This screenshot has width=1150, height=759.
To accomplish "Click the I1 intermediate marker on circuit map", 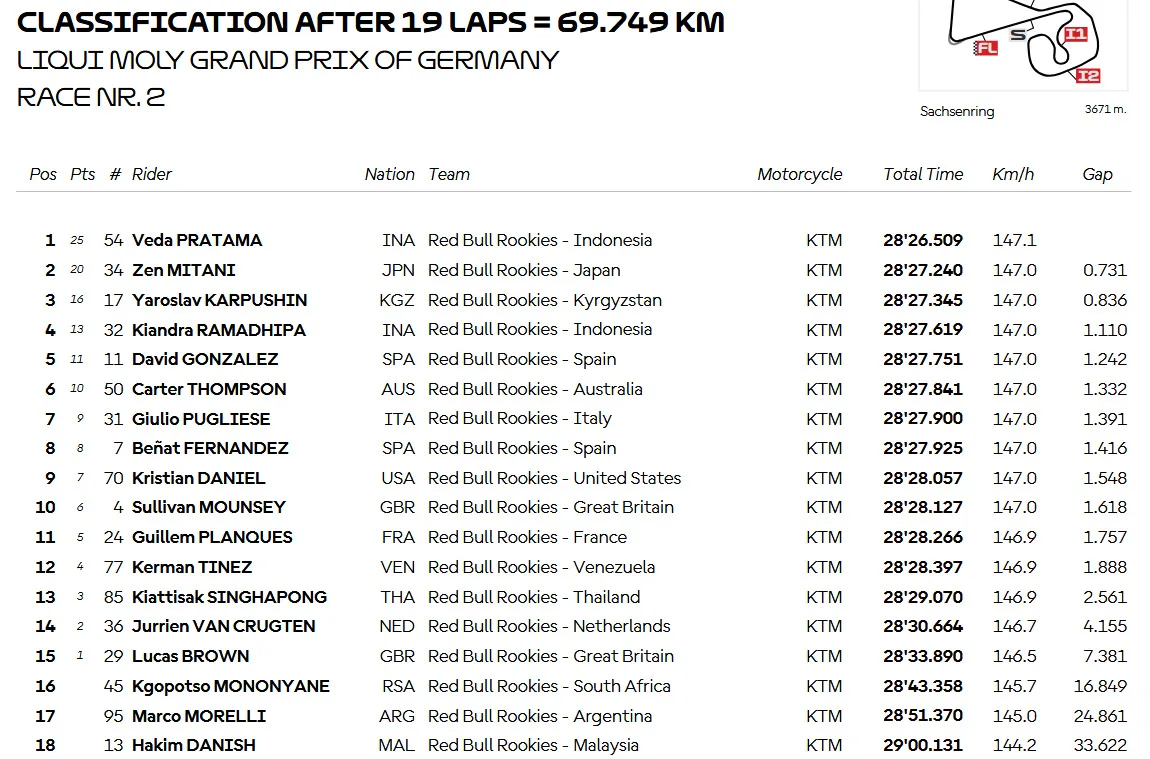I will 1075,34.
